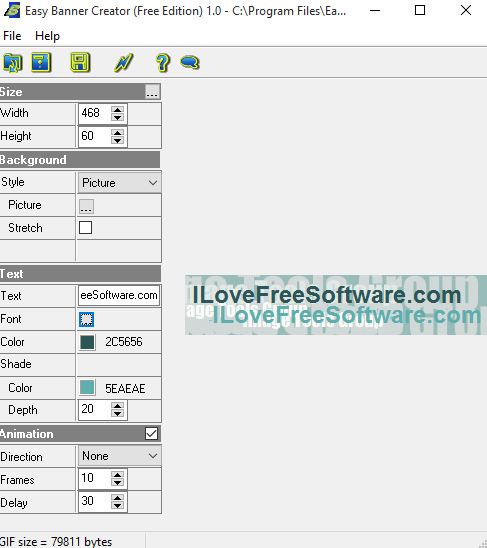Open the Font selection button
The width and height of the screenshot is (487, 548).
86,319
